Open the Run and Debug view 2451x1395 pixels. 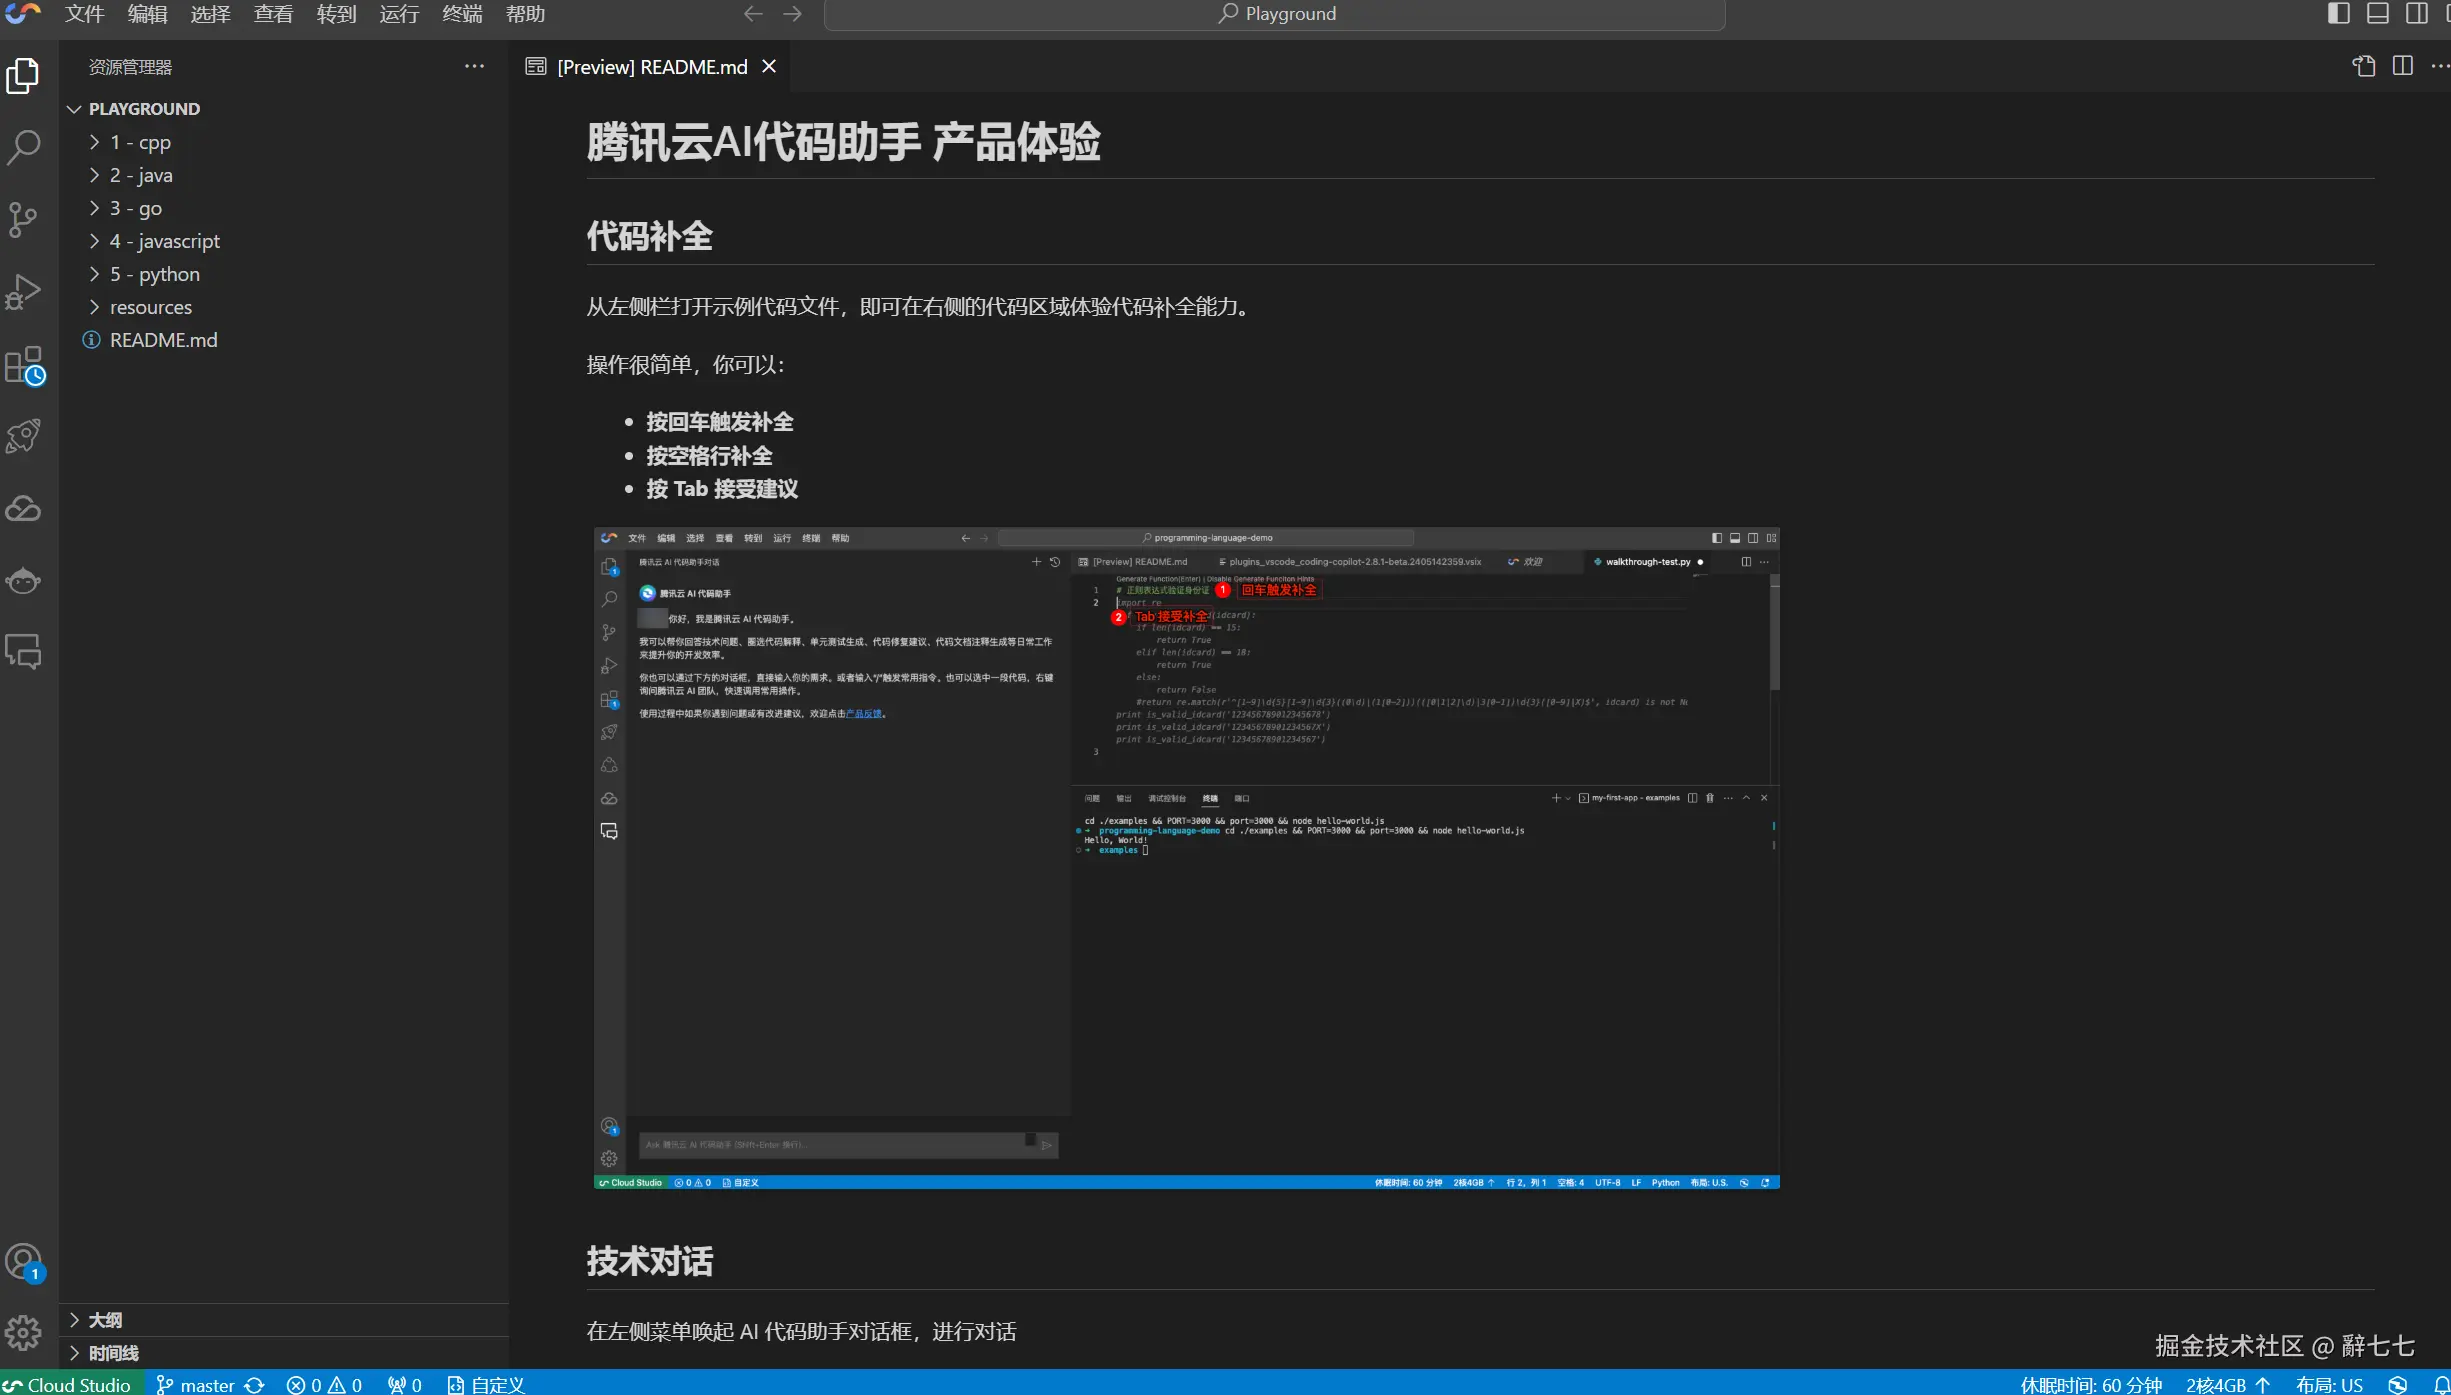click(x=23, y=291)
